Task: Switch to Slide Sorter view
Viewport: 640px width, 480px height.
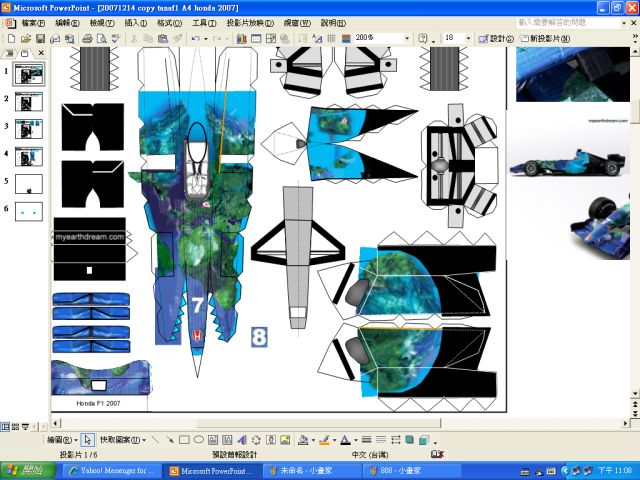Action: click(x=16, y=427)
